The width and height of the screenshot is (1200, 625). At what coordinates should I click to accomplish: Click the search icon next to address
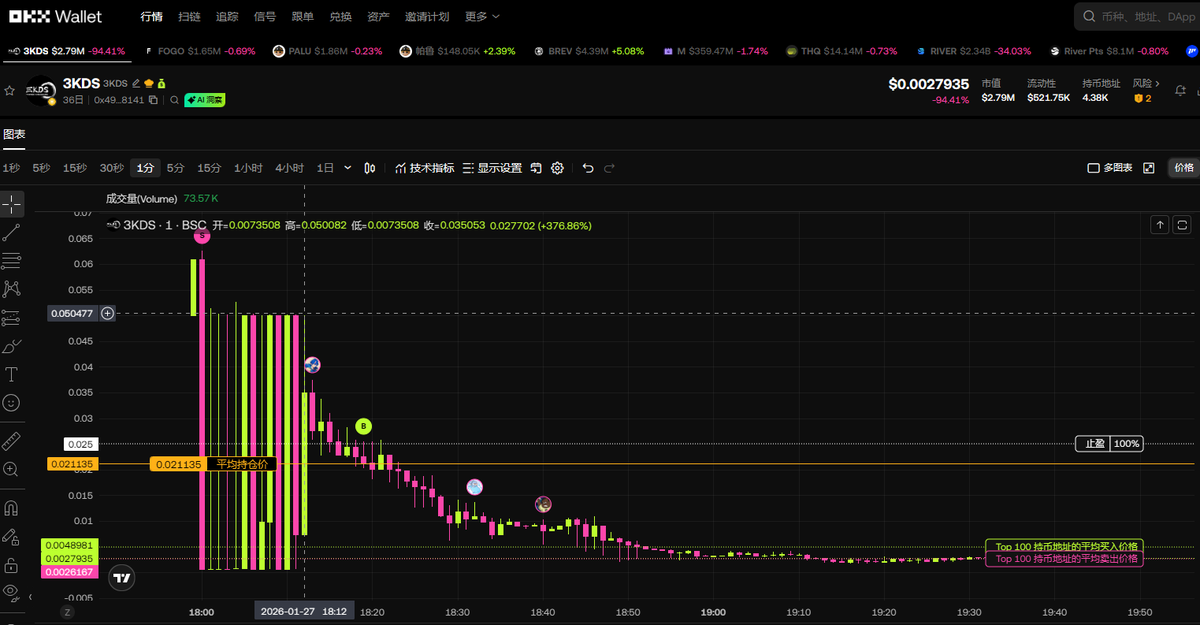[x=174, y=100]
